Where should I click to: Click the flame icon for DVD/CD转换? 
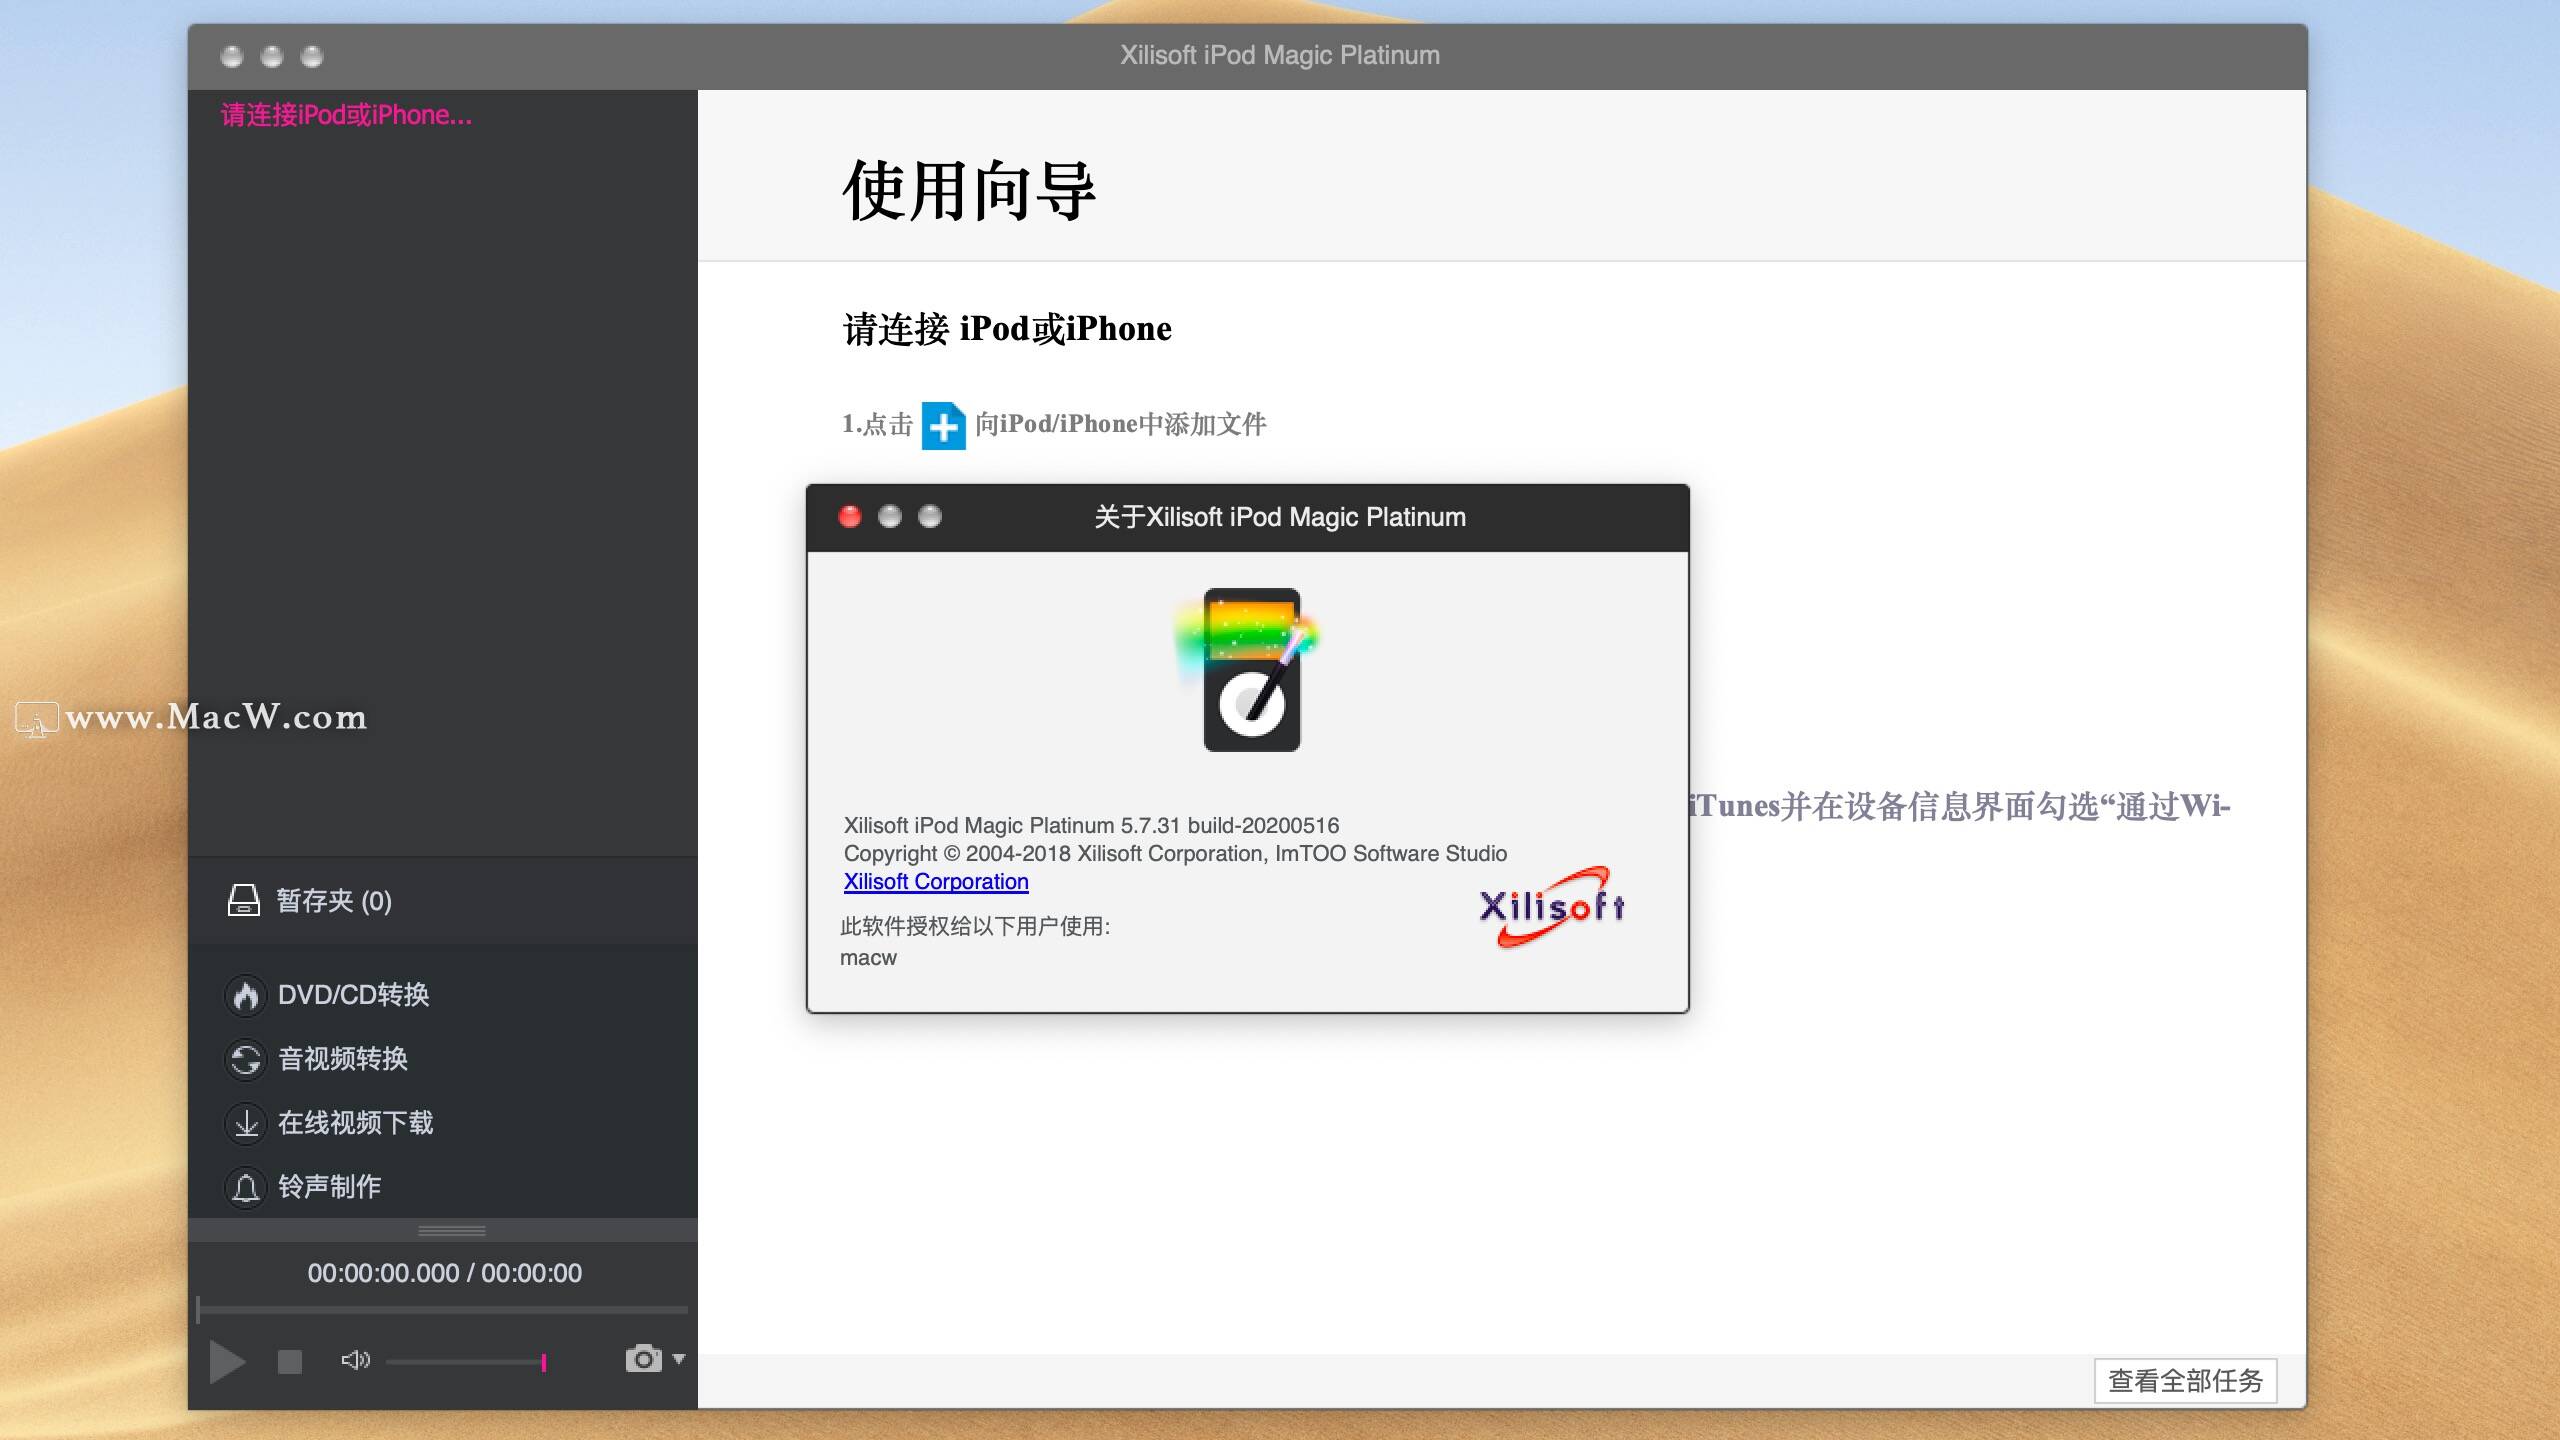(246, 996)
